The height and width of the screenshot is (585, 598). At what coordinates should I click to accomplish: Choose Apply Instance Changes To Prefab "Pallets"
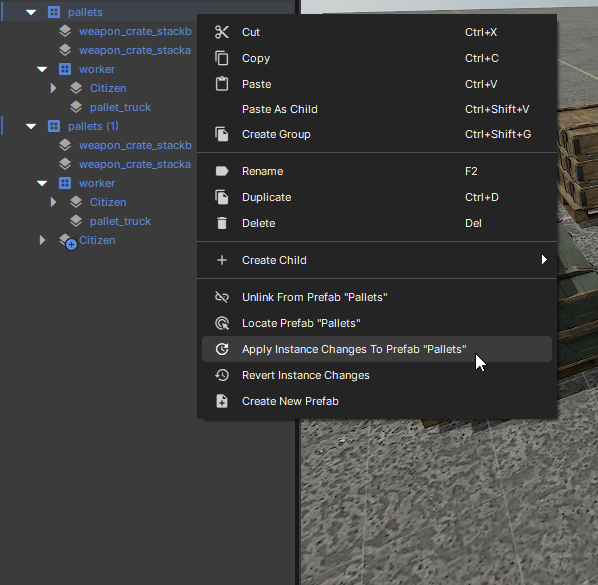(x=377, y=349)
